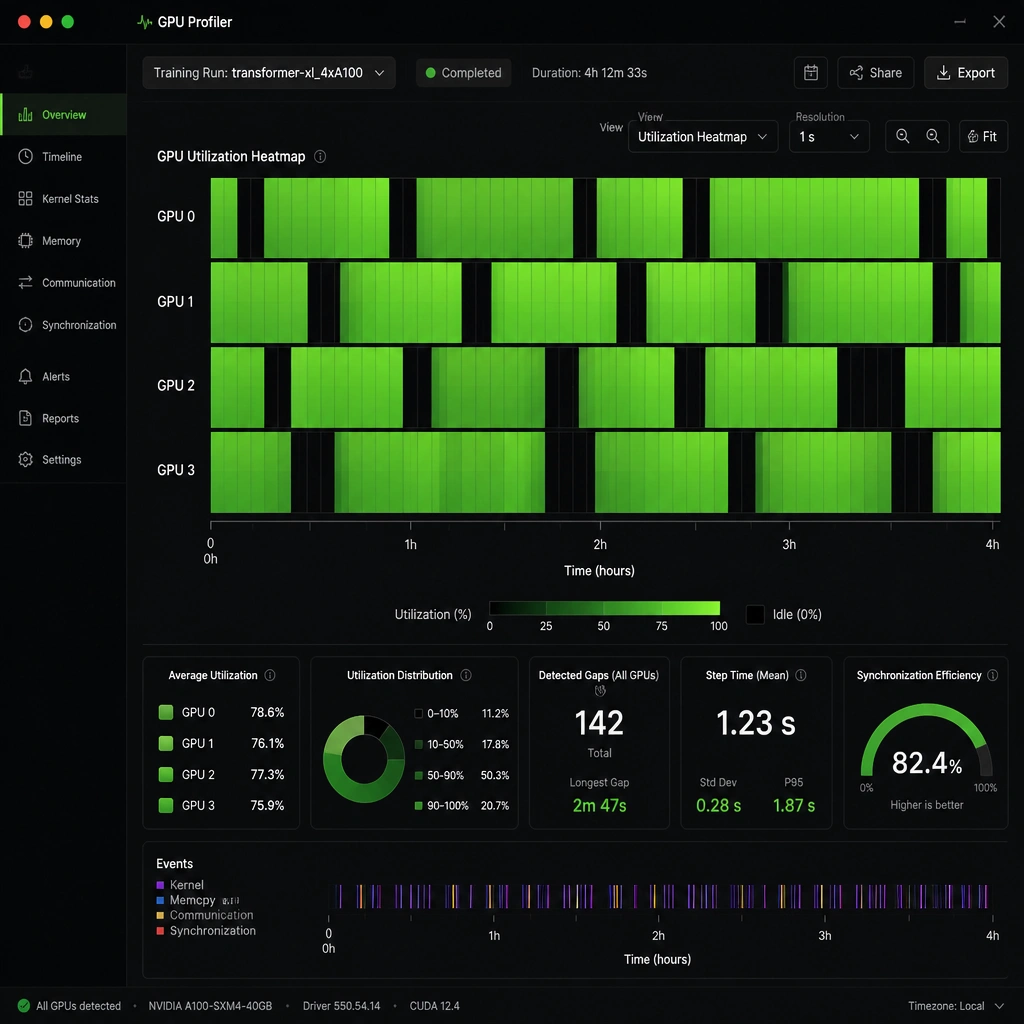Select the GPU 0 heatmap row

point(605,217)
